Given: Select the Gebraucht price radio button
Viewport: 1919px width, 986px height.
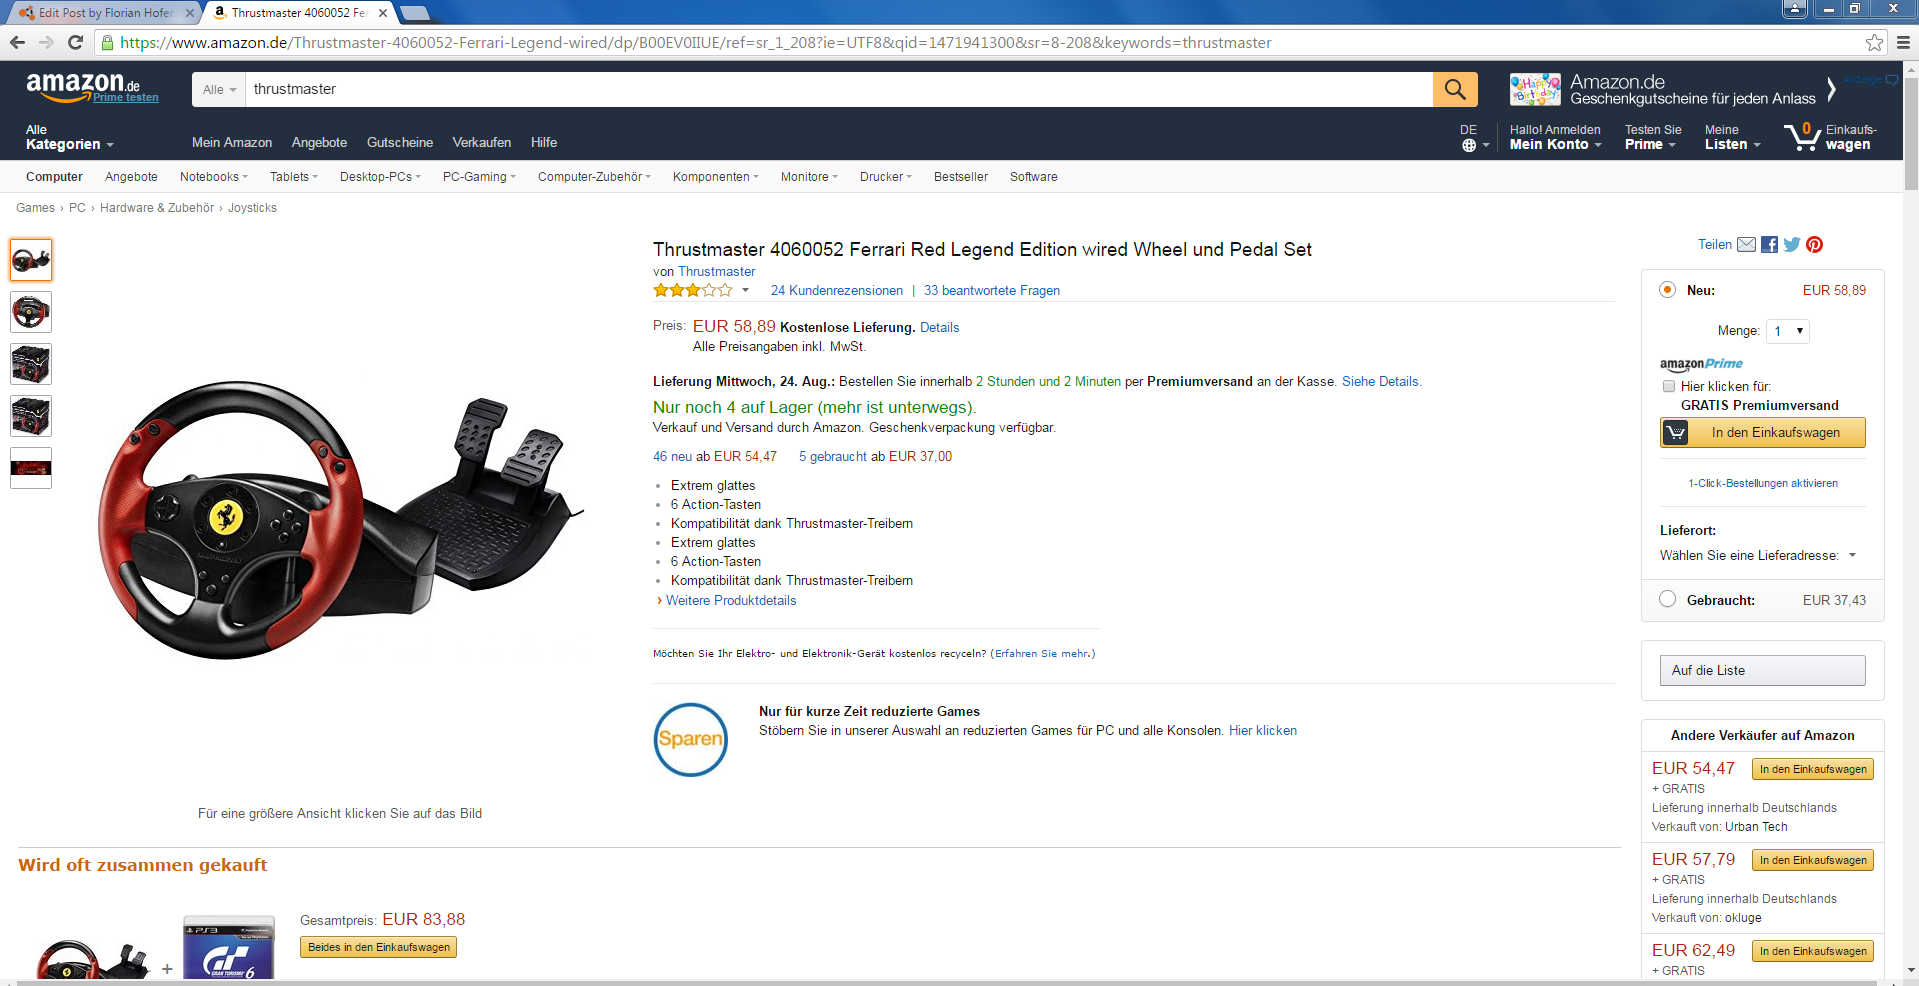Looking at the screenshot, I should pos(1667,599).
